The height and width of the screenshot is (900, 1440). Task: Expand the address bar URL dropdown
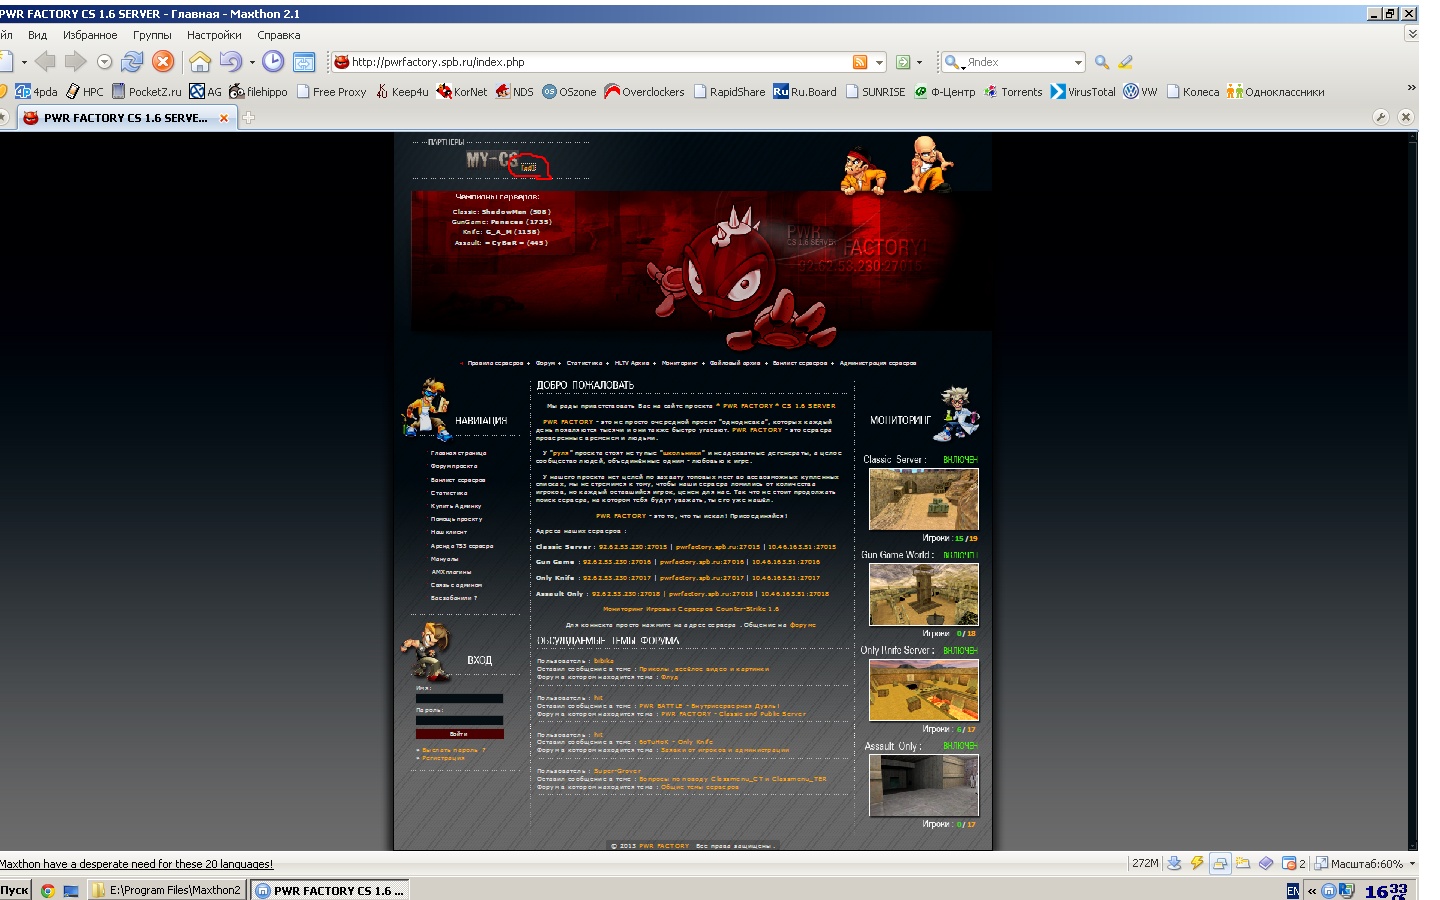click(x=879, y=62)
